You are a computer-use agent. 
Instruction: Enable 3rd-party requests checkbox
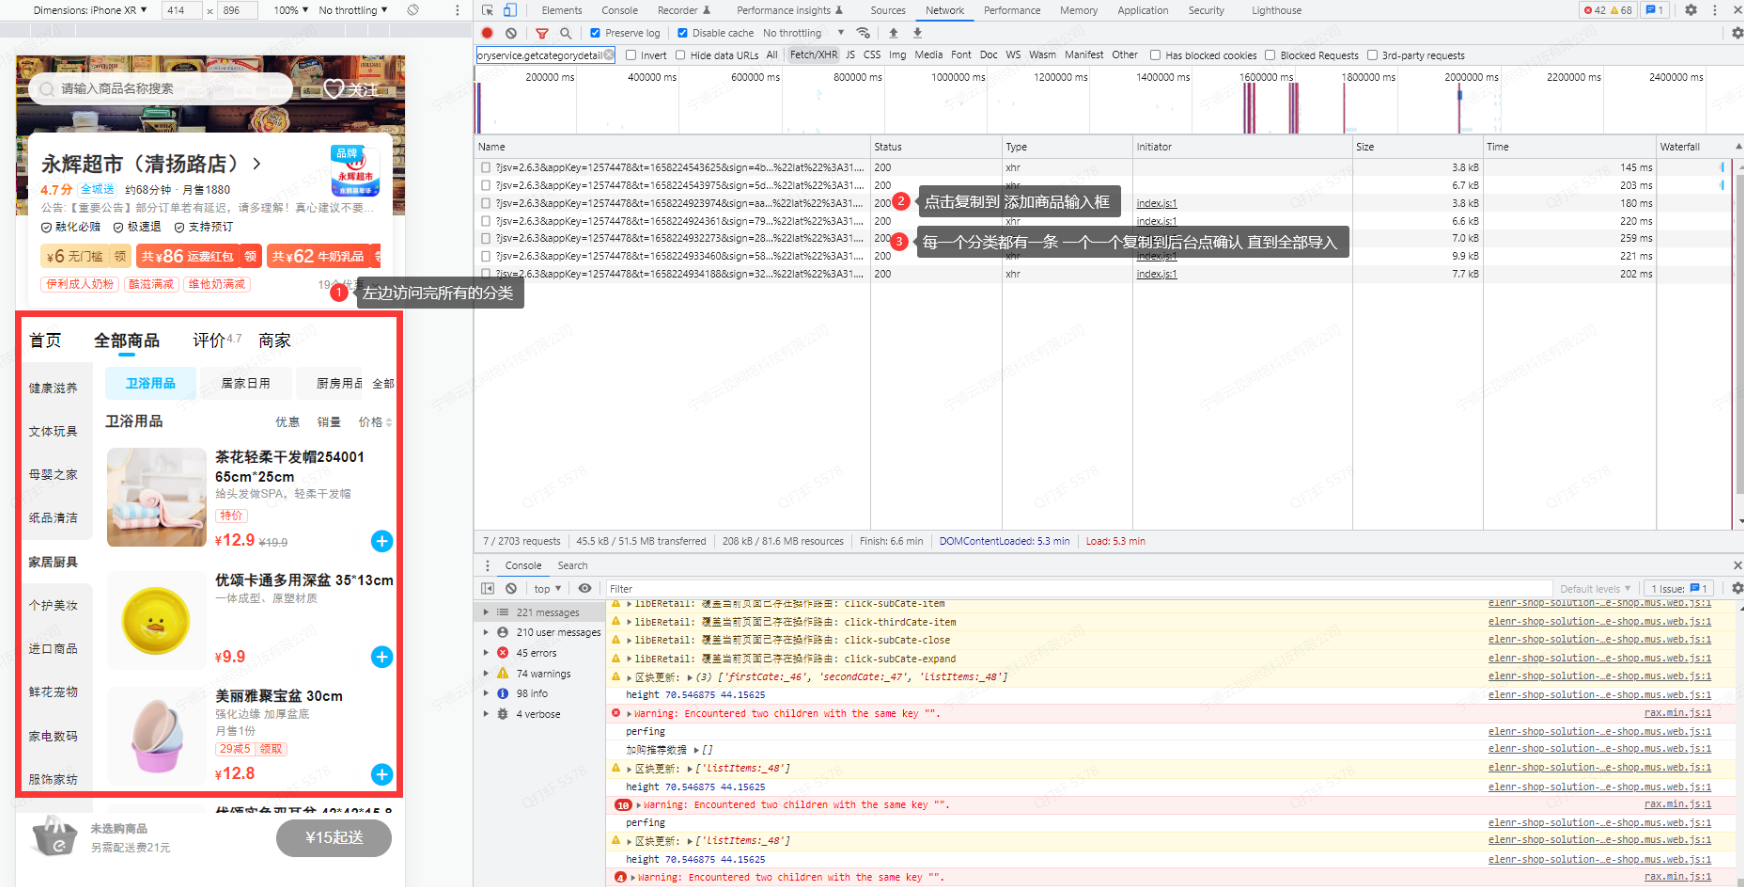[1372, 55]
